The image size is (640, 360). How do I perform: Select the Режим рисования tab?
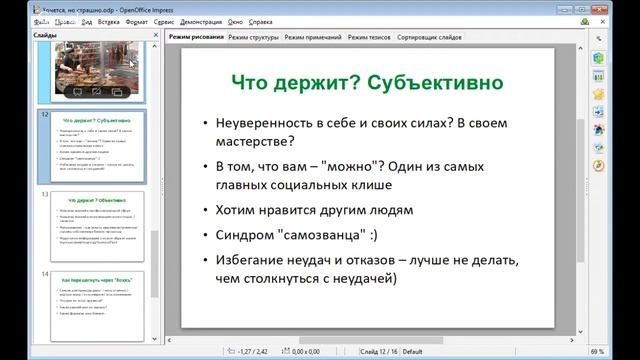click(196, 37)
